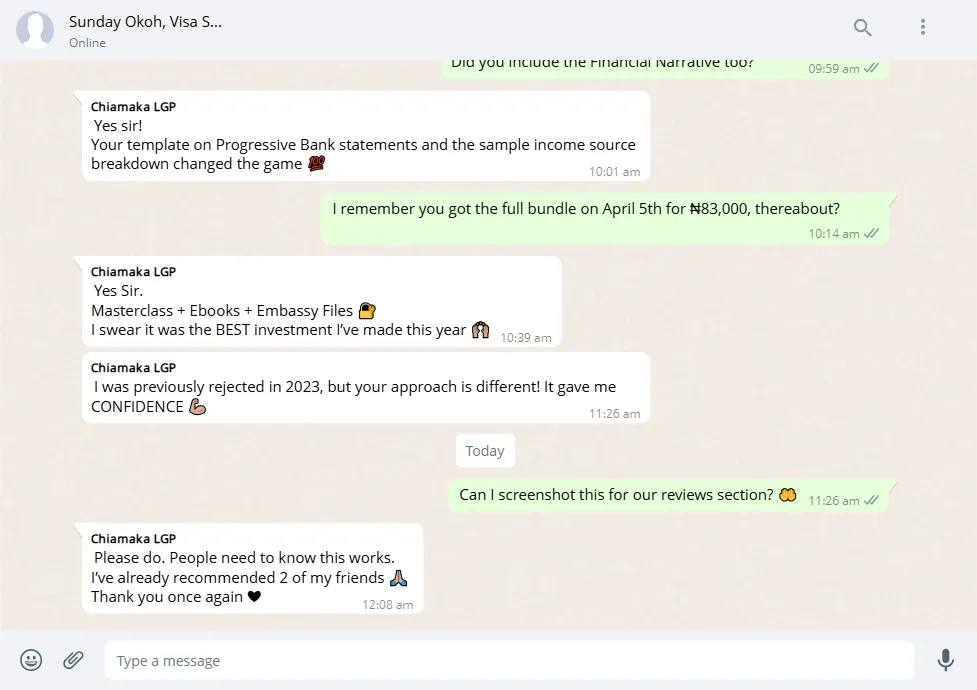977x690 pixels.
Task: Open search in conversation
Action: pyautogui.click(x=862, y=27)
